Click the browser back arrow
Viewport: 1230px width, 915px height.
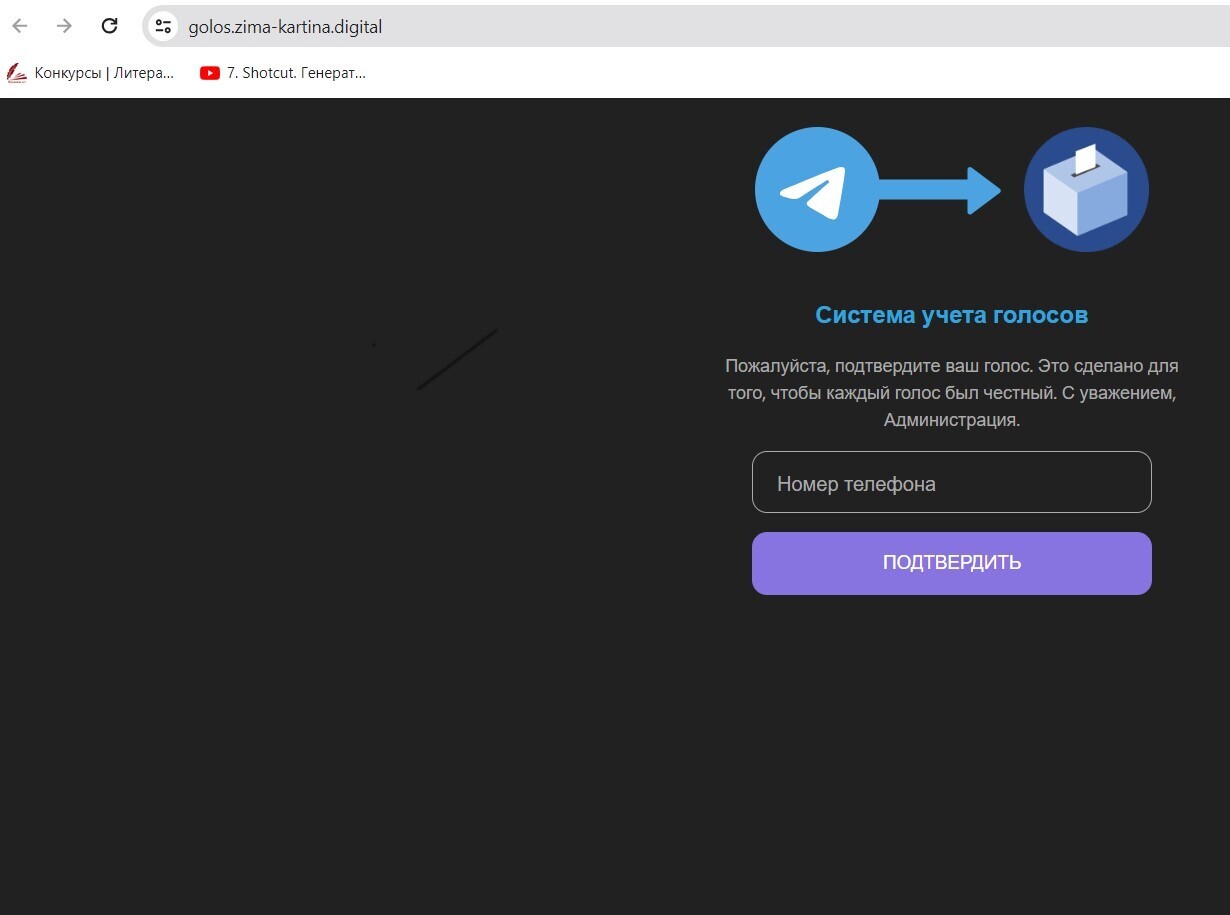coord(19,26)
